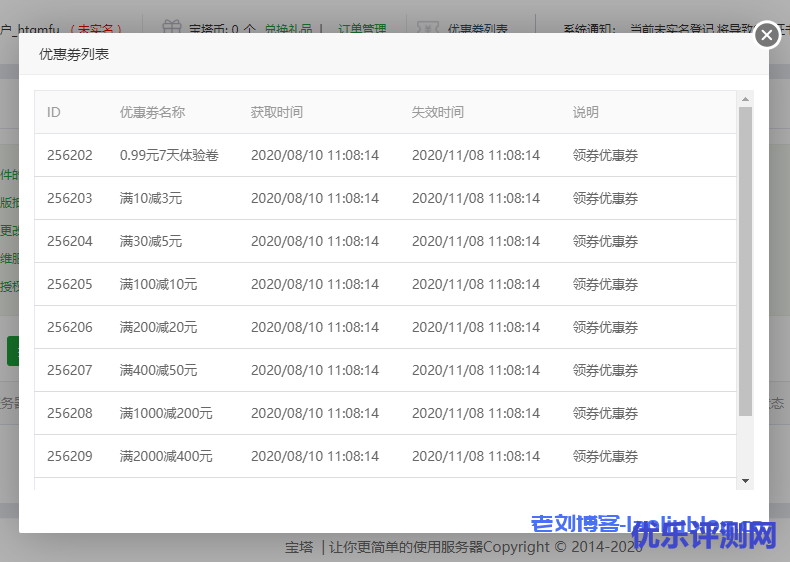Click the 失效时间 column header

(x=438, y=112)
